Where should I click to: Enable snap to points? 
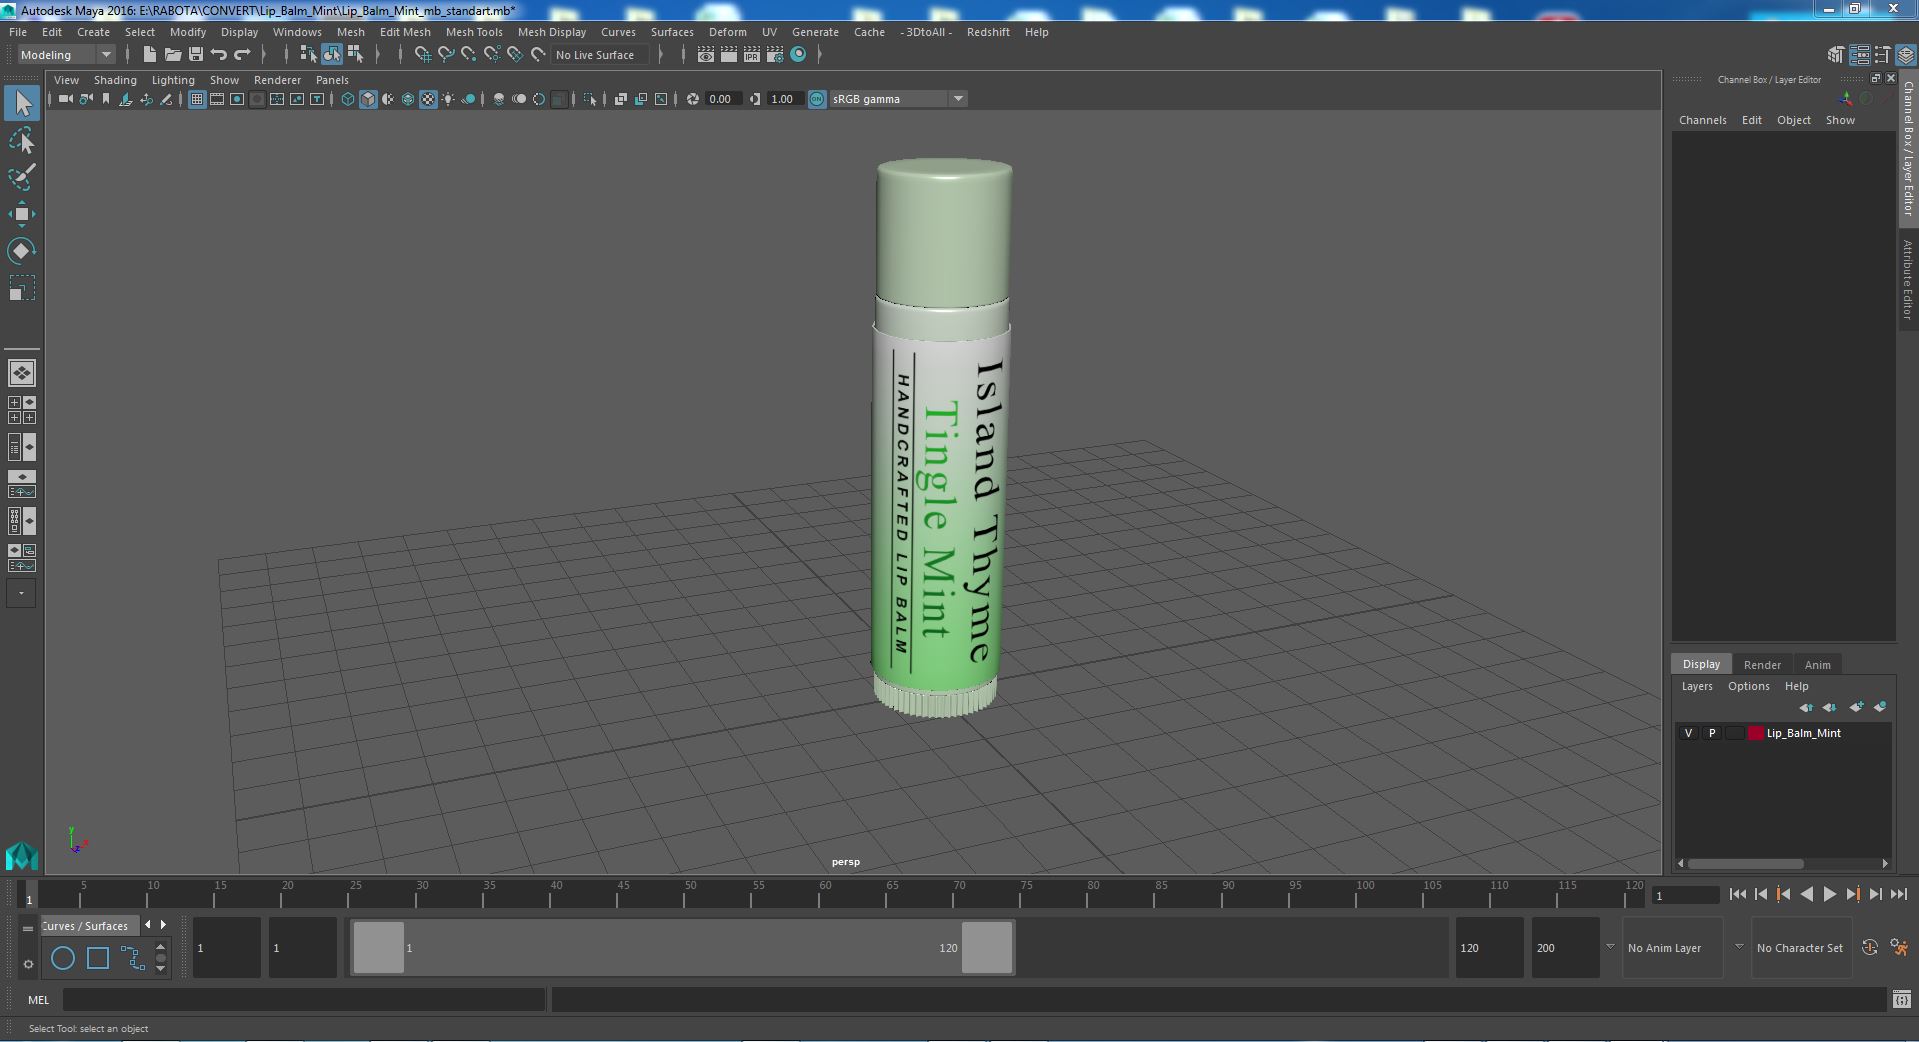click(x=469, y=54)
